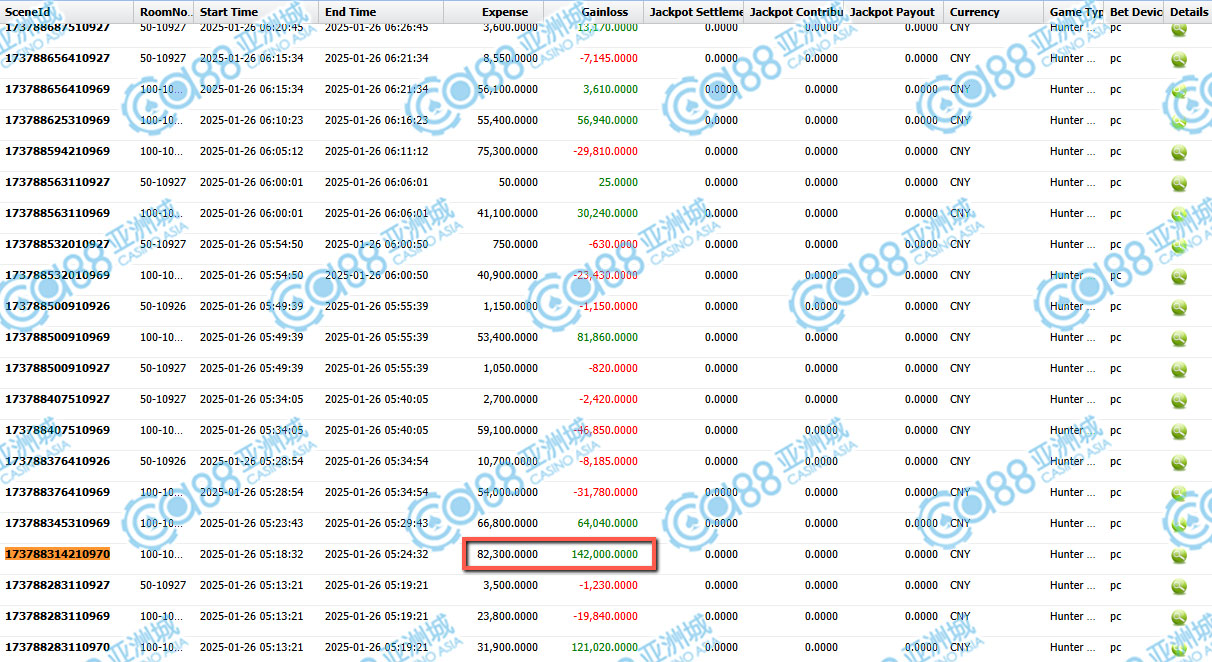Click Gainloss value 30,240.0000
The height and width of the screenshot is (662, 1212).
(x=607, y=213)
